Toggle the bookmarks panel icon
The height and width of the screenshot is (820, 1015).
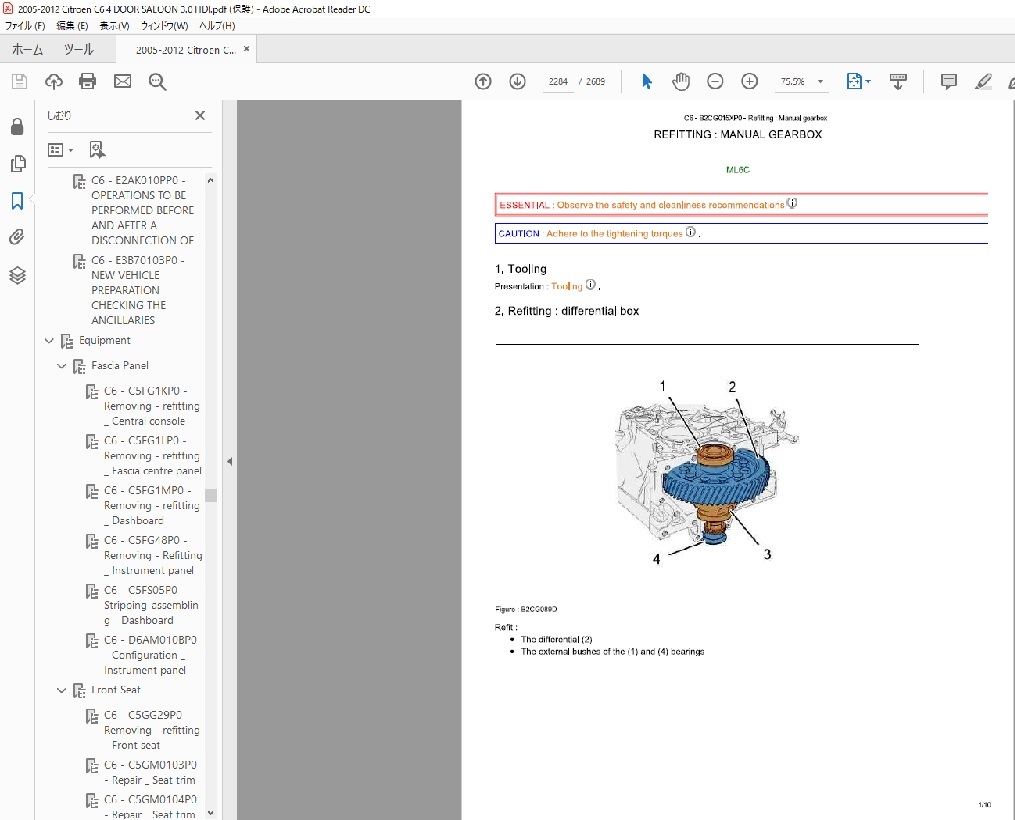(x=17, y=201)
